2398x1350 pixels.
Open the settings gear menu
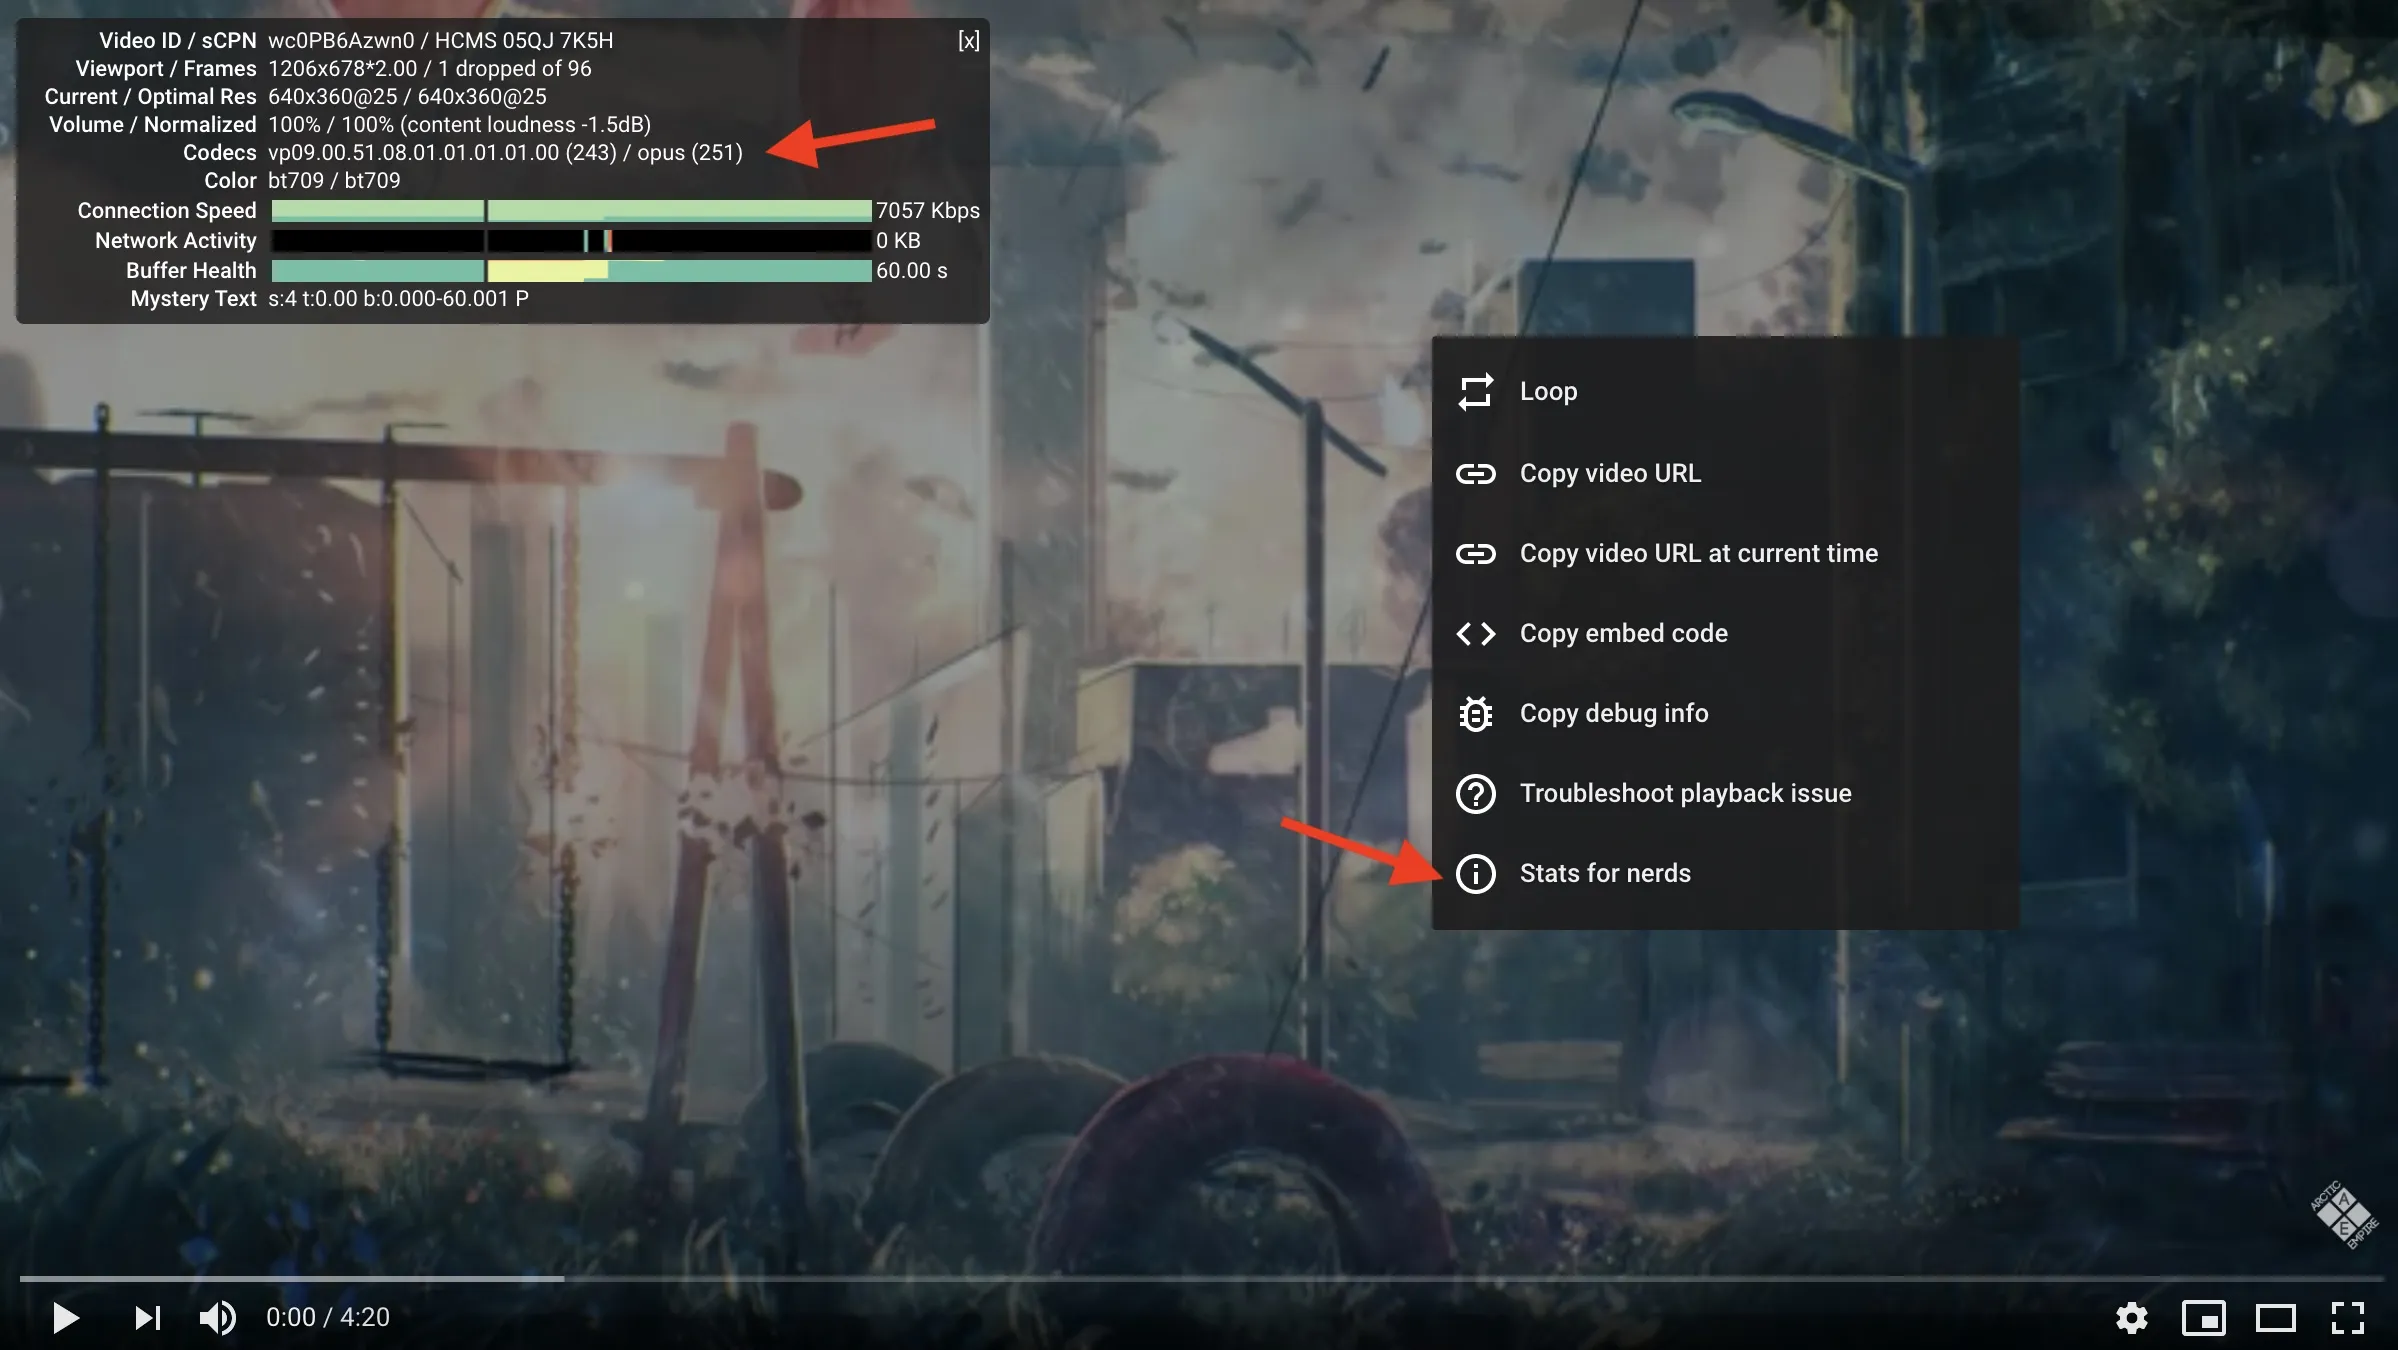(2131, 1318)
